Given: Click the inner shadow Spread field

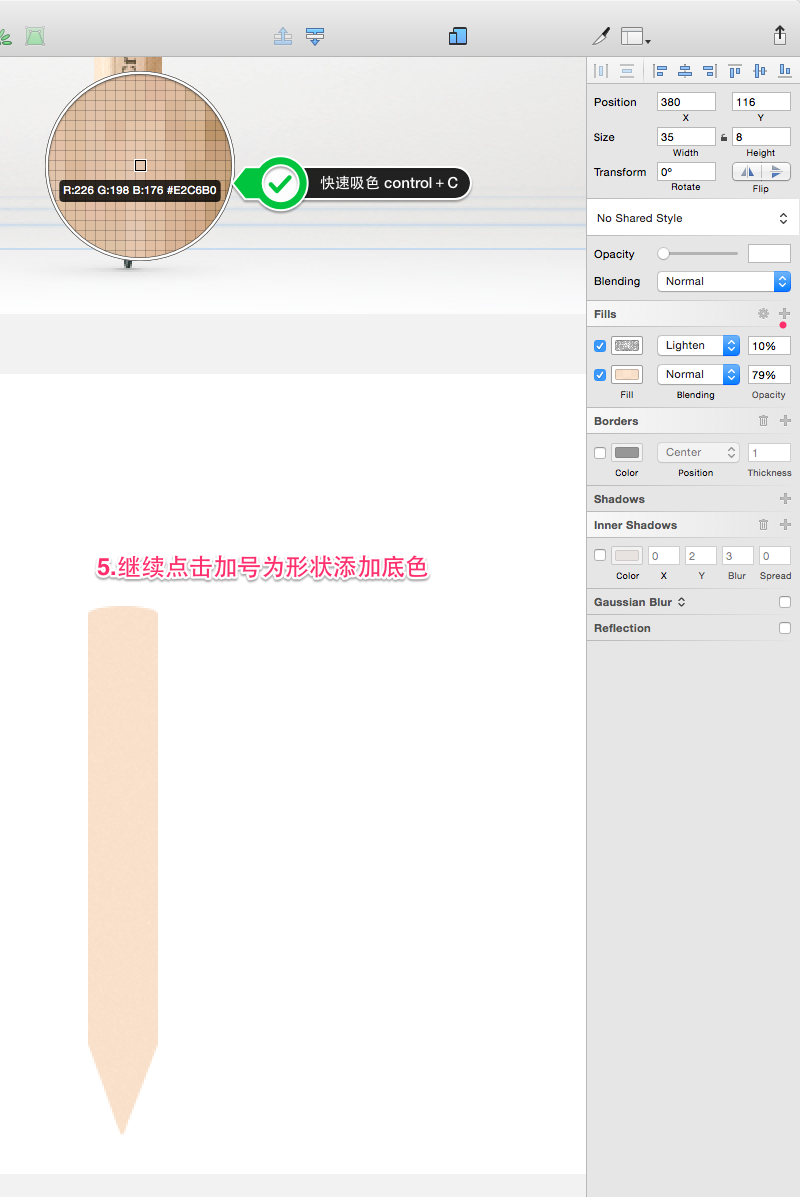Looking at the screenshot, I should 775,556.
